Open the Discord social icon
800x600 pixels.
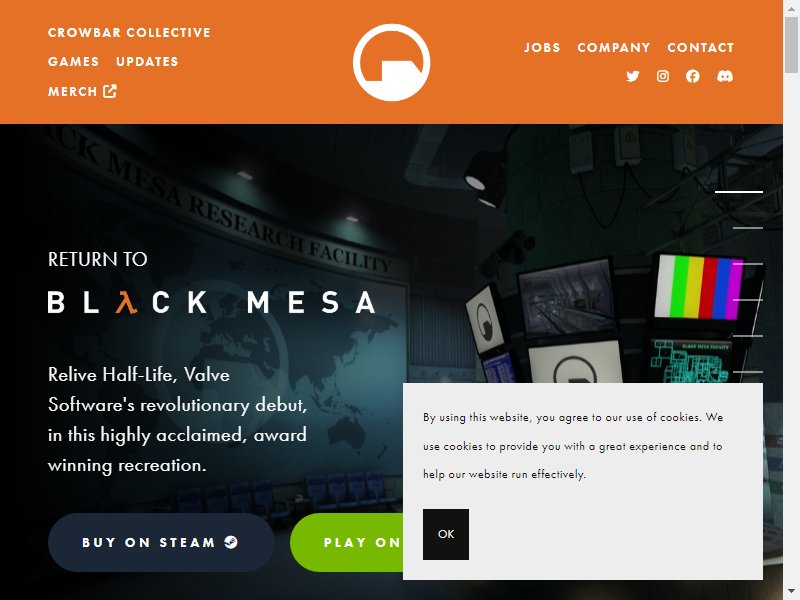[x=725, y=76]
